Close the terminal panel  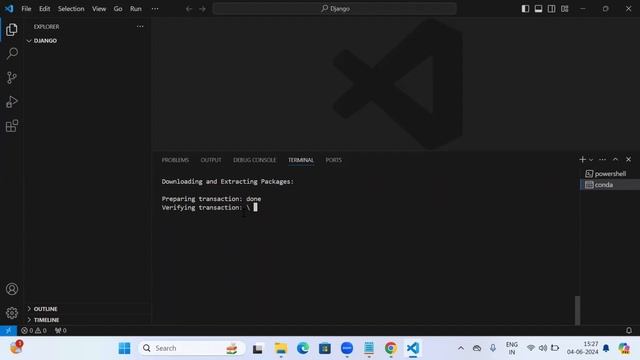point(629,160)
